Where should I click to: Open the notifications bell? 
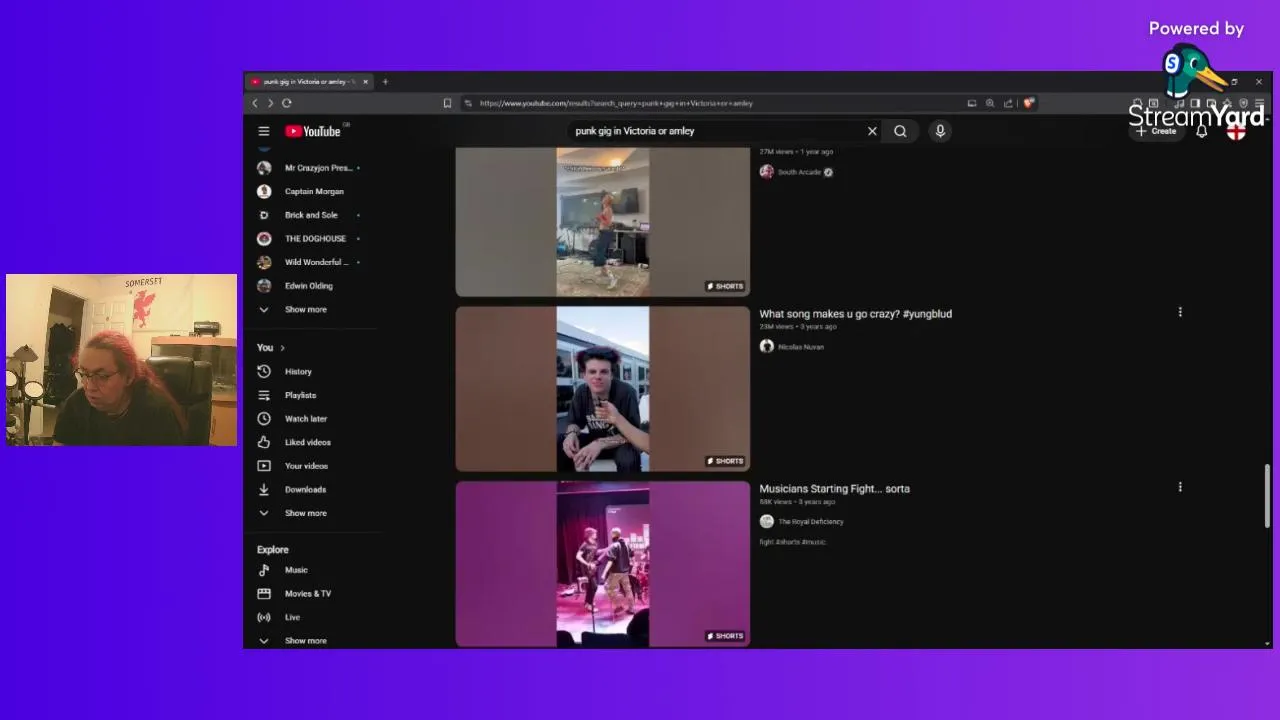point(1202,131)
